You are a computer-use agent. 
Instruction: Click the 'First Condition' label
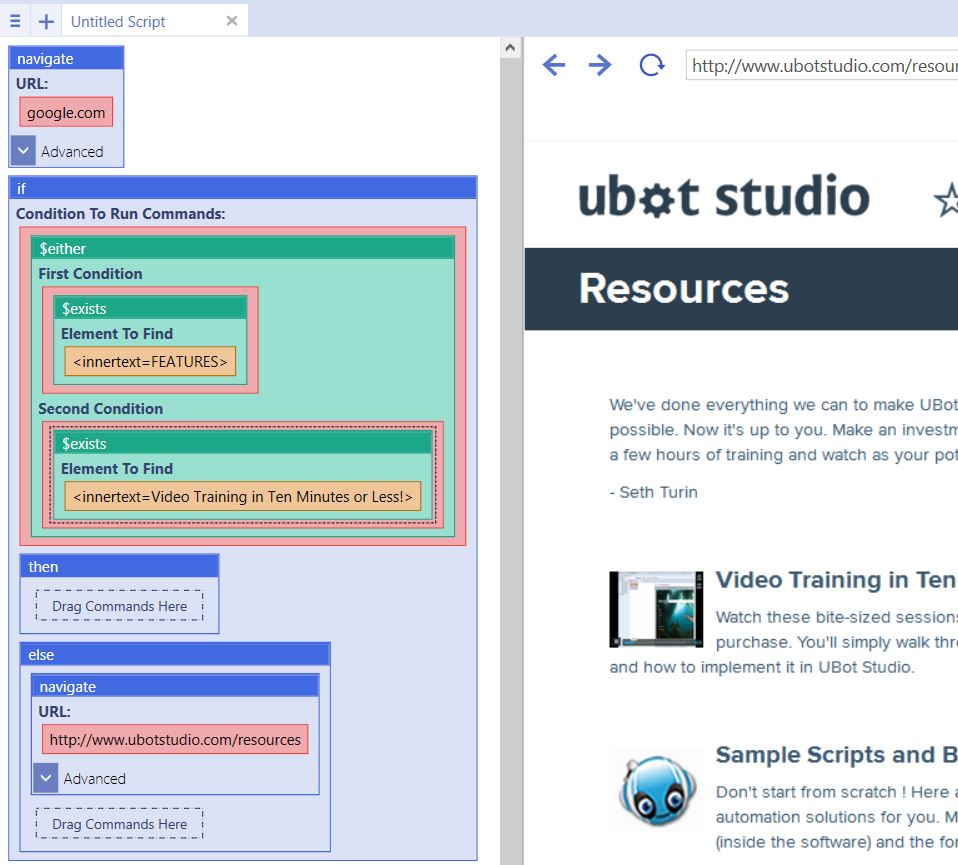point(90,274)
